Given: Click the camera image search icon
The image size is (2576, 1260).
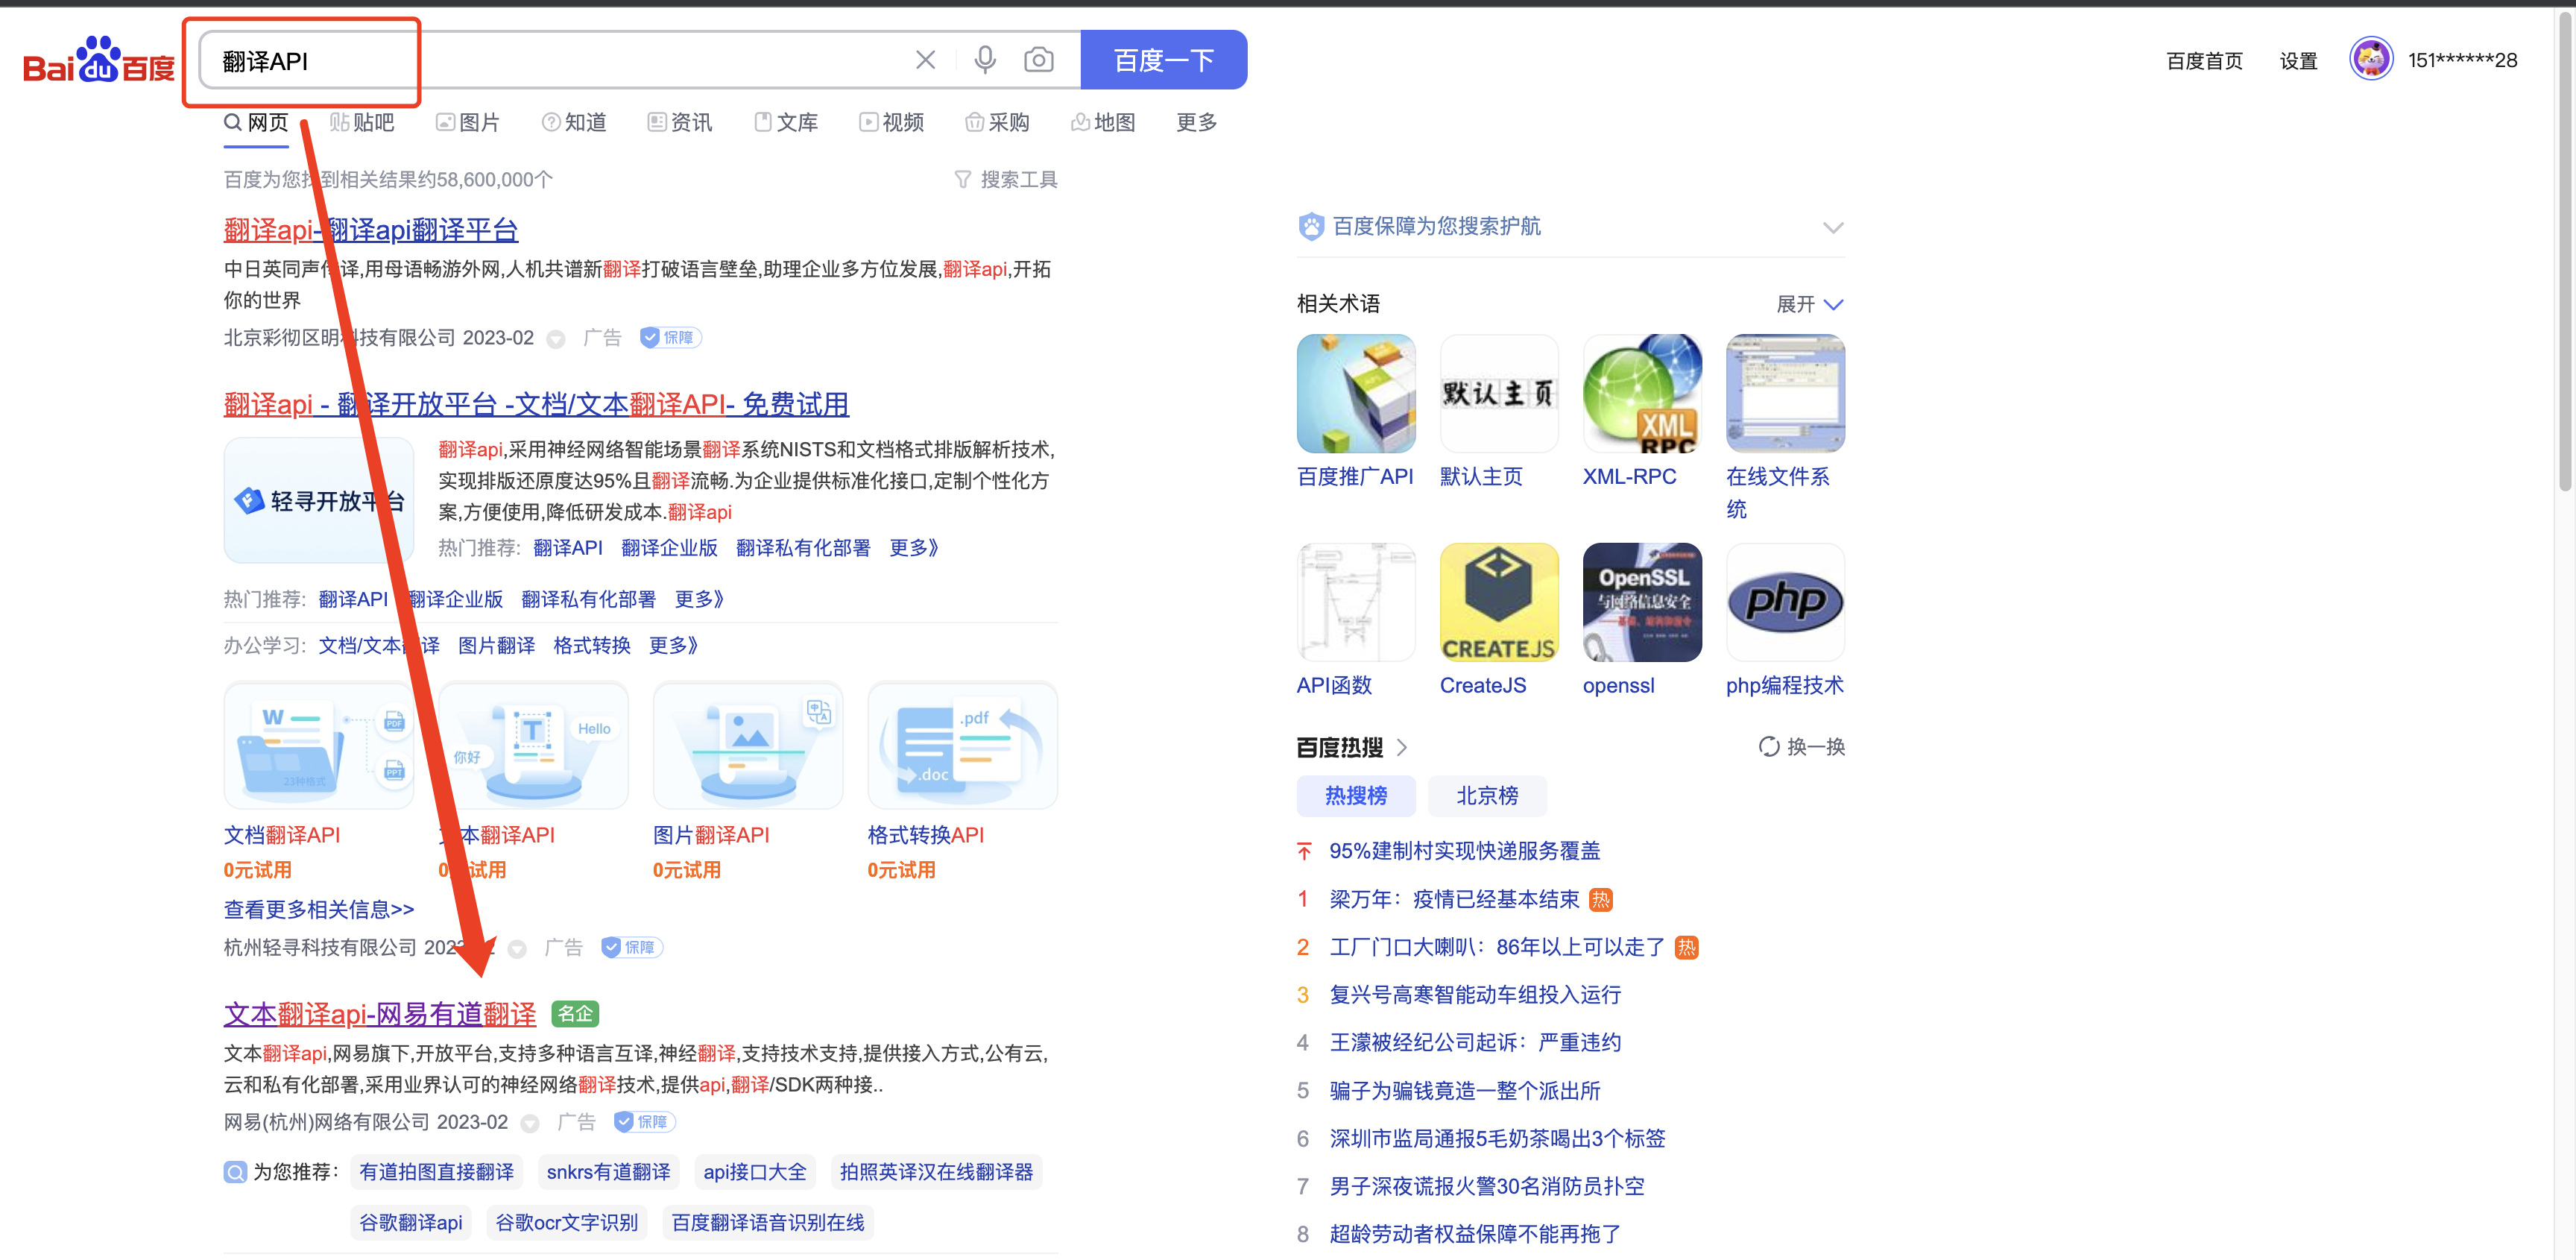Looking at the screenshot, I should [x=1038, y=60].
